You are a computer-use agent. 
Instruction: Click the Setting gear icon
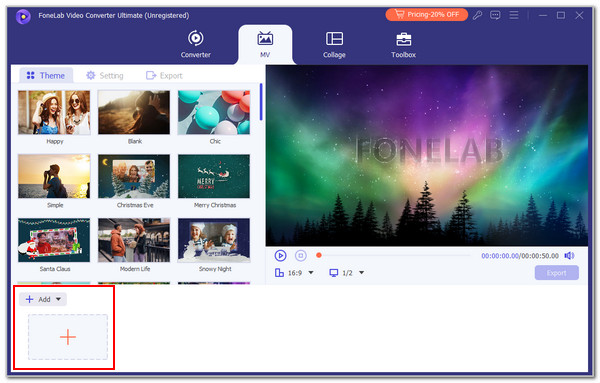coord(91,75)
